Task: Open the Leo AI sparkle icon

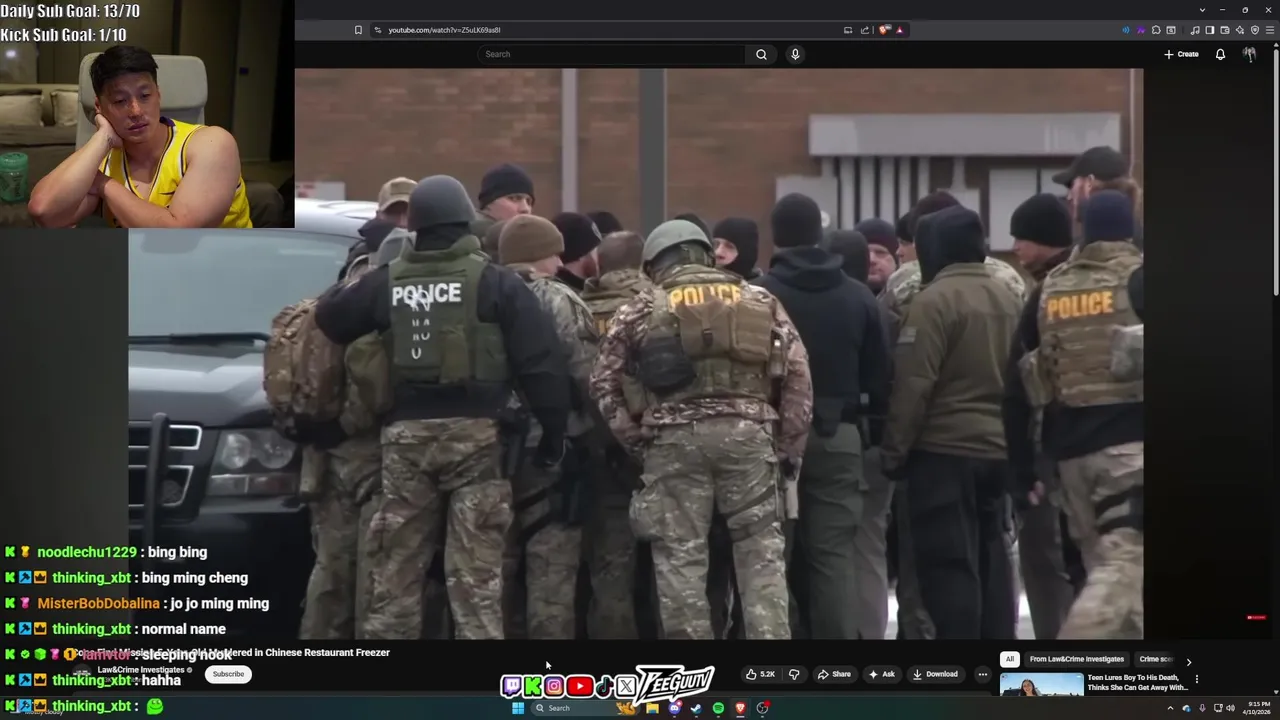Action: tap(1240, 30)
